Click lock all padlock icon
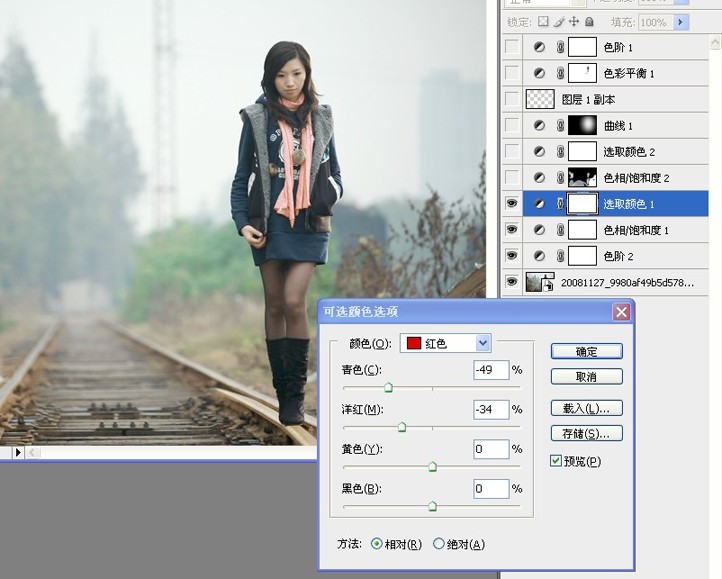 tap(589, 22)
